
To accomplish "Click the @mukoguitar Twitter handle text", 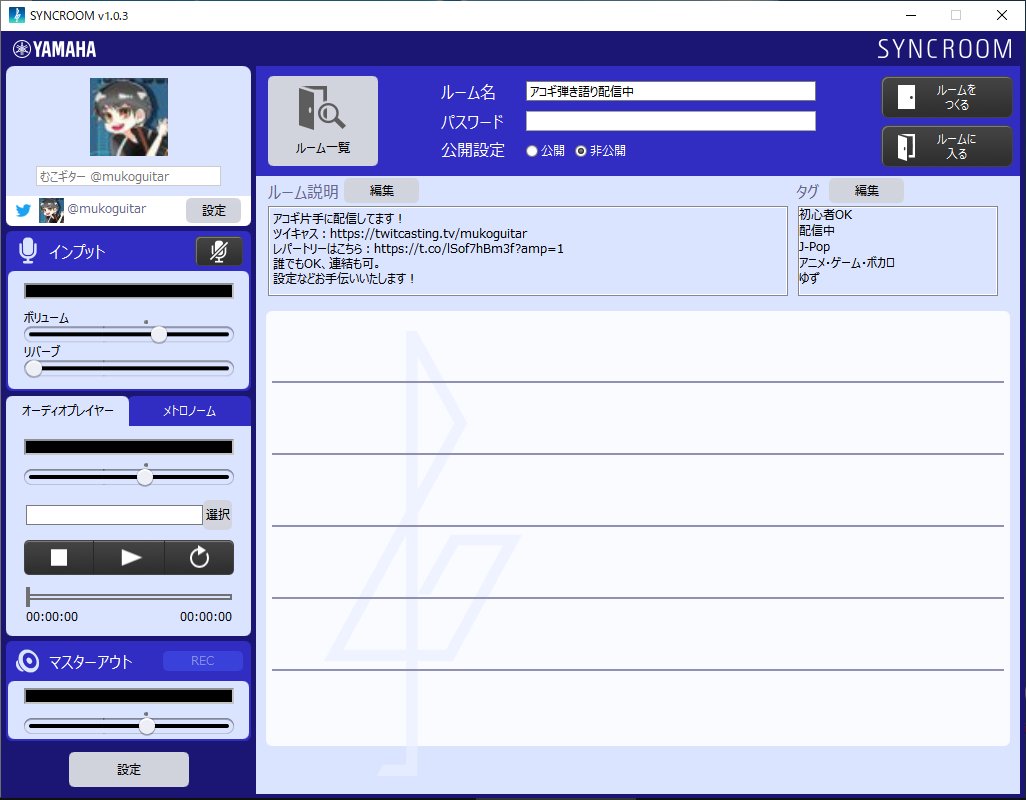I will [107, 209].
